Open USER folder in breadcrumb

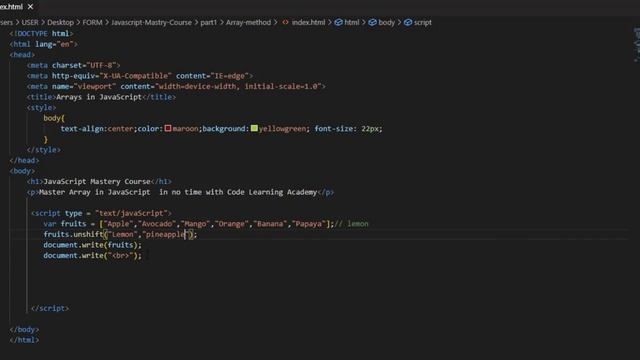[x=30, y=22]
